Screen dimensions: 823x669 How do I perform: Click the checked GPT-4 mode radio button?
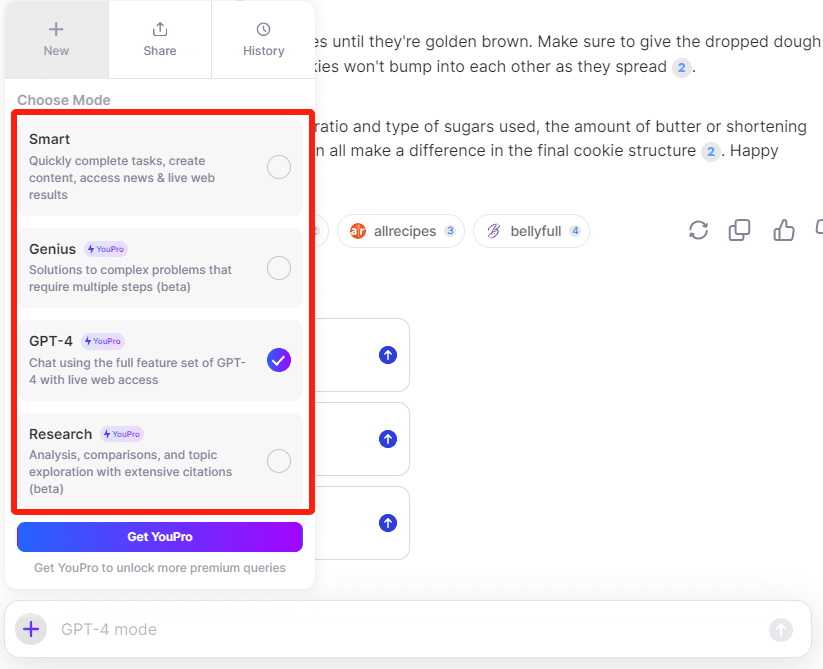279,360
